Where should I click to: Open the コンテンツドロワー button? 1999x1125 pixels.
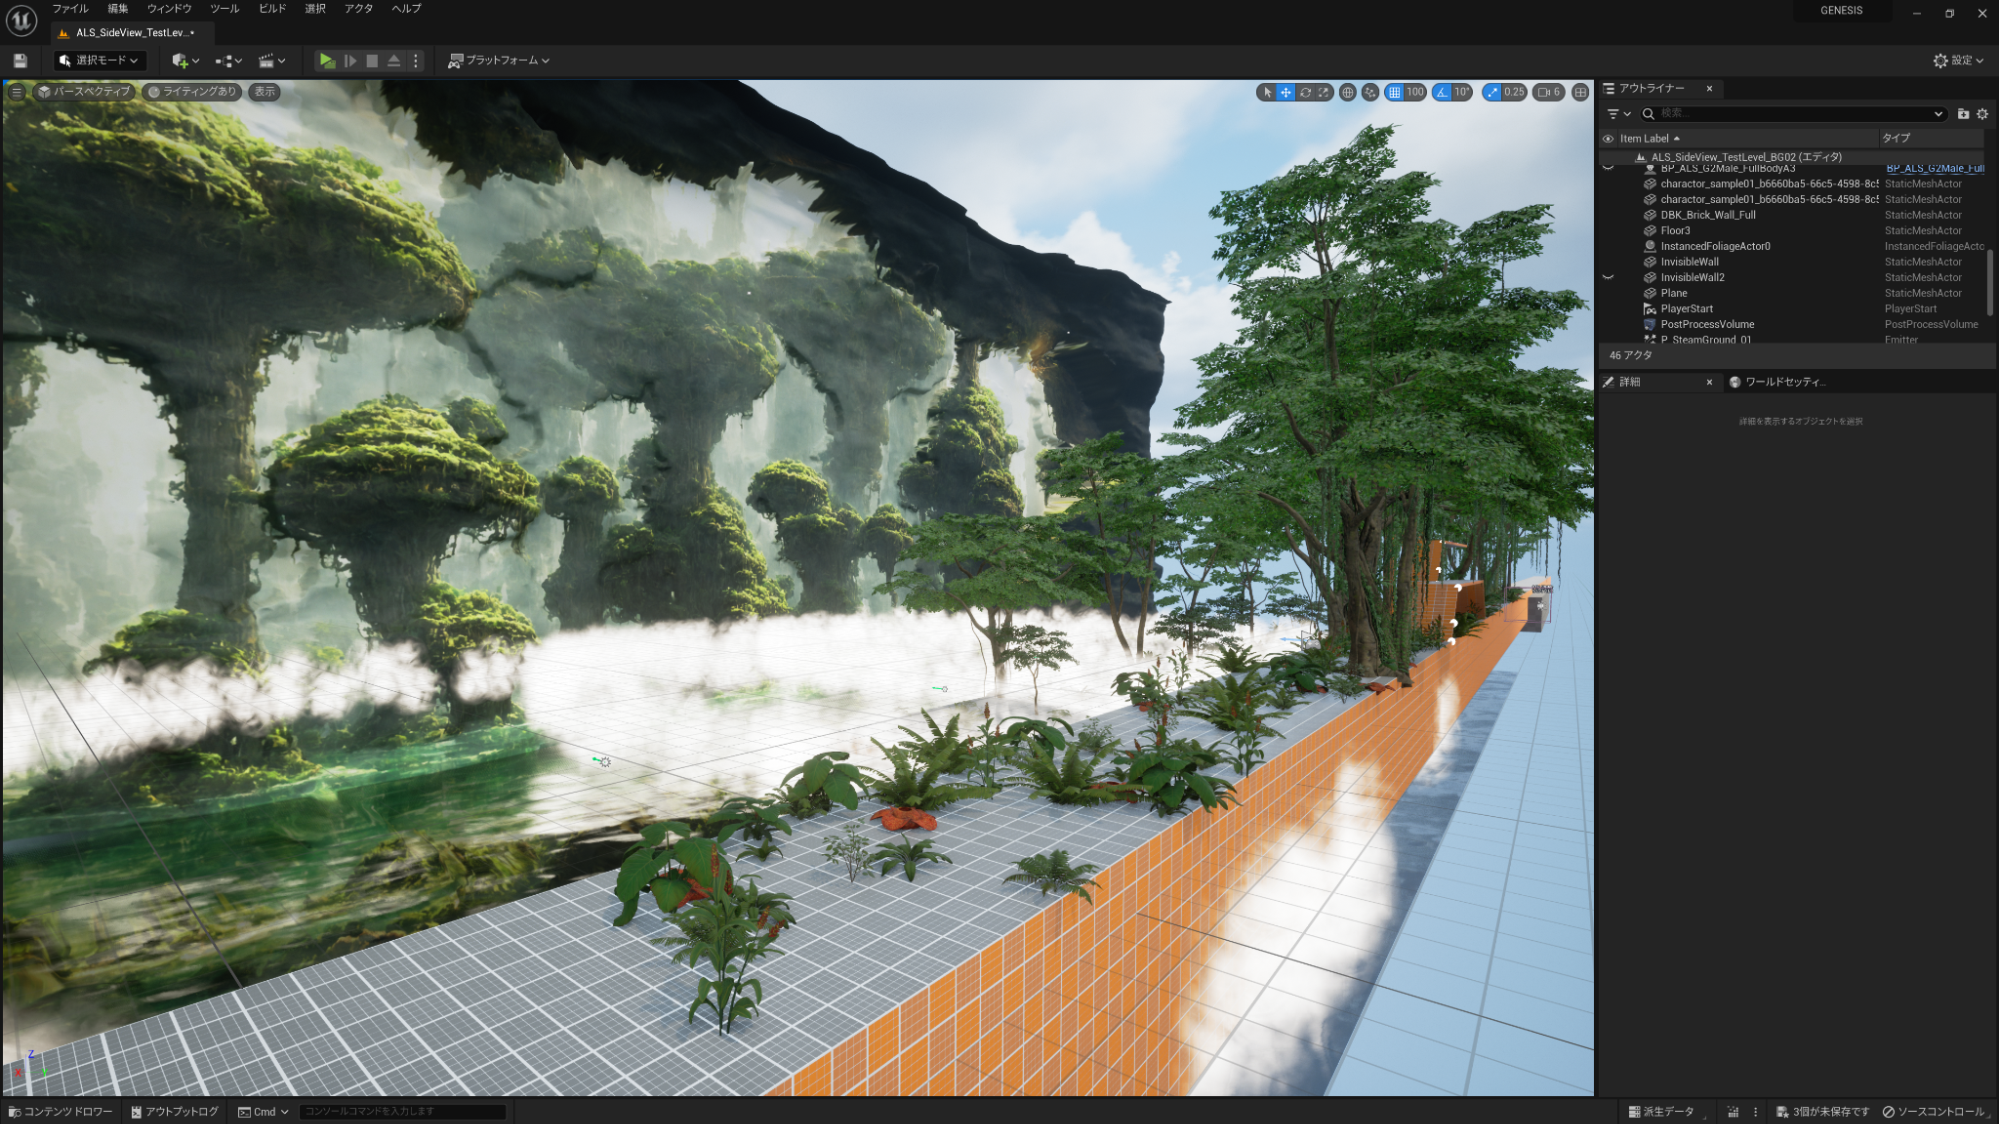(60, 1112)
